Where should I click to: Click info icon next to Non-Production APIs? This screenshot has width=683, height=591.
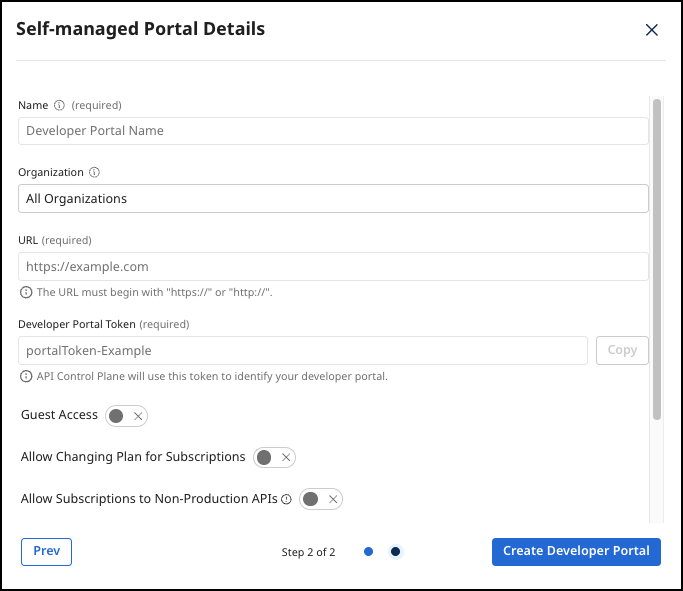[x=286, y=499]
